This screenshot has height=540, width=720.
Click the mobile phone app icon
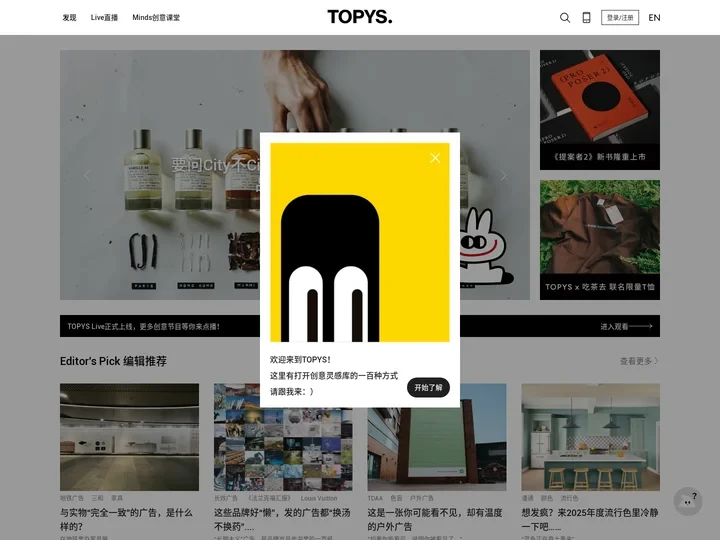pos(586,18)
